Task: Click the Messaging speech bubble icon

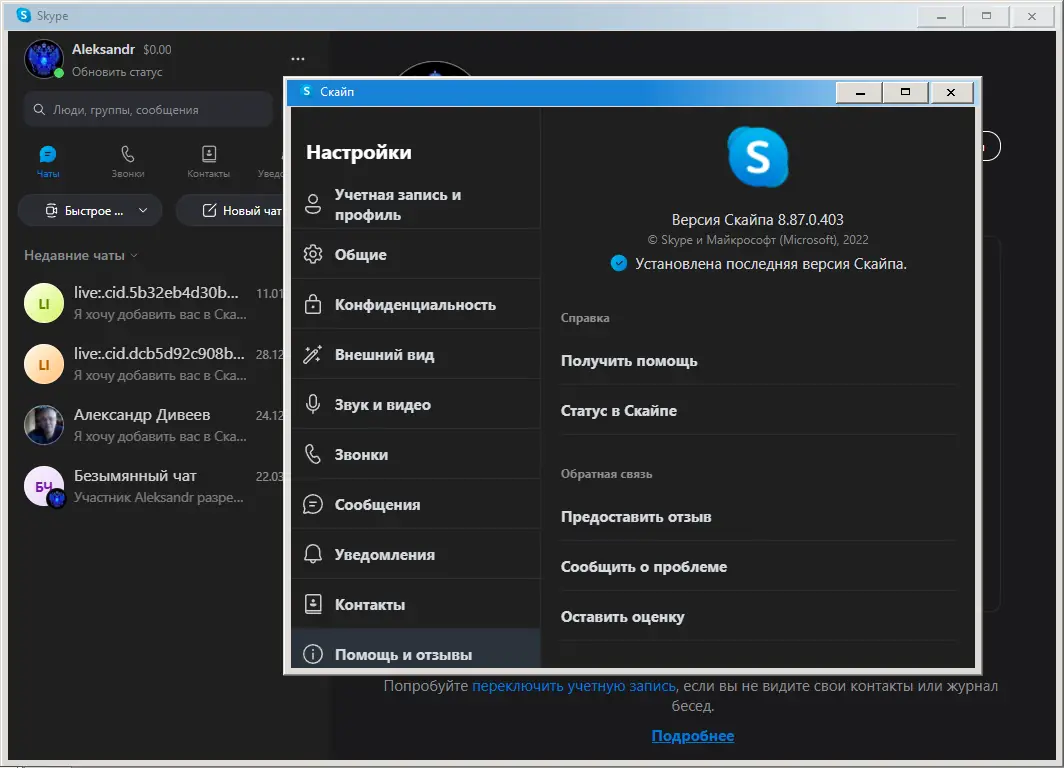Action: [x=313, y=504]
